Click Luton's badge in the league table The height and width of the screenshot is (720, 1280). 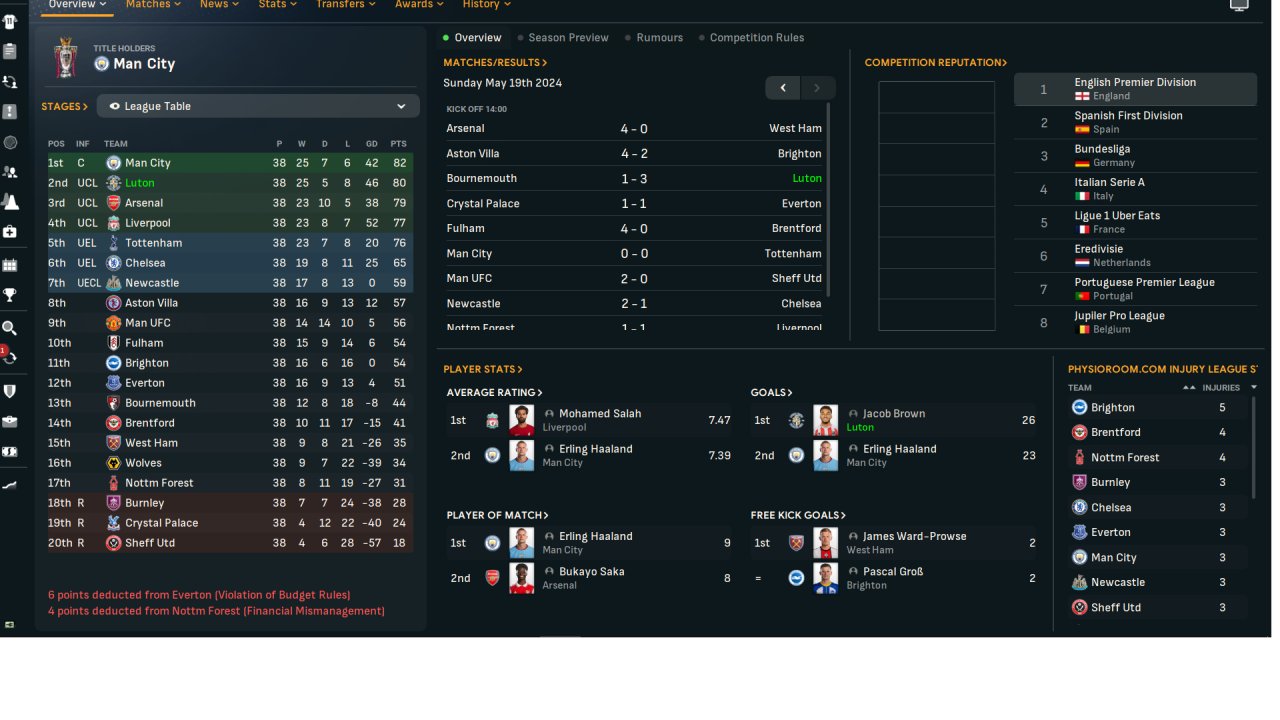(114, 183)
